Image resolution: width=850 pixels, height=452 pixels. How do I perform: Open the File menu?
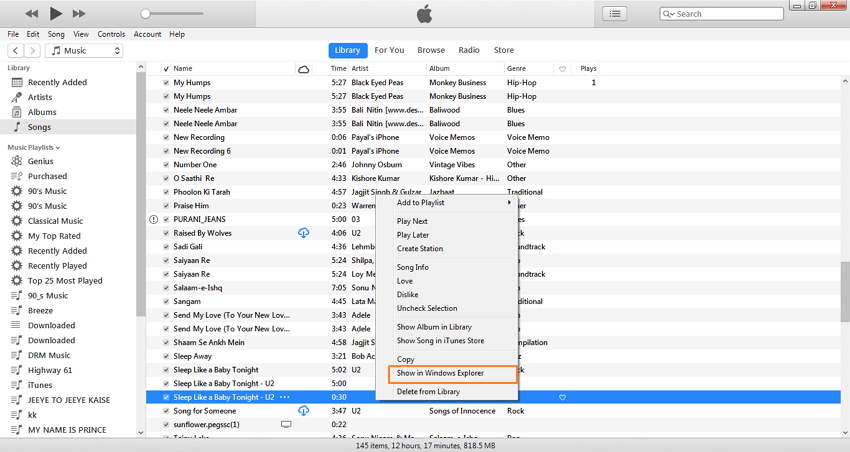[x=13, y=34]
